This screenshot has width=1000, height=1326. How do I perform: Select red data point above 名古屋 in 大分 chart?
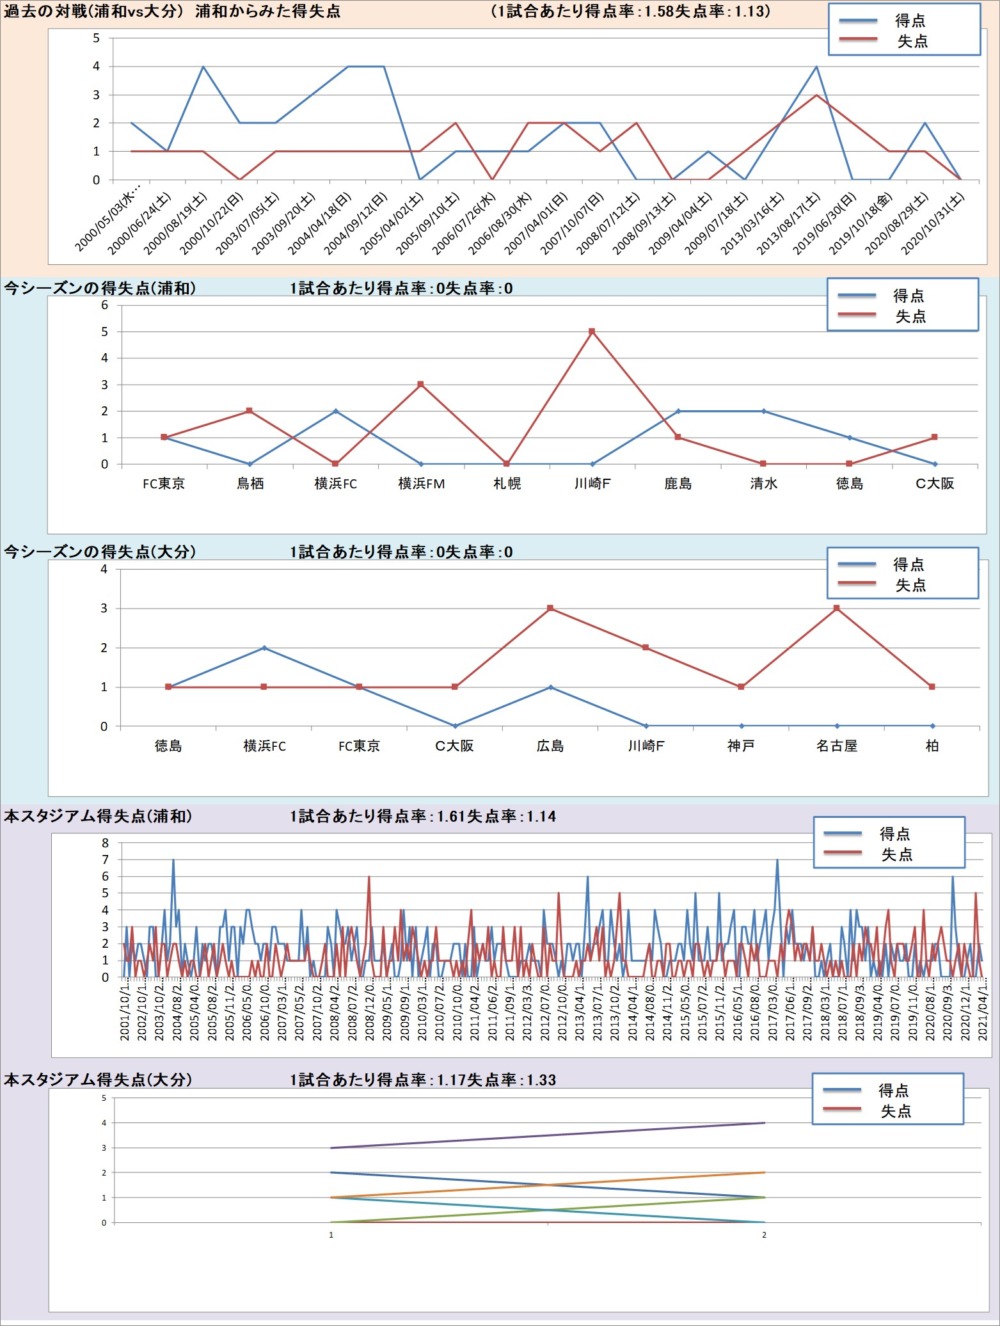tap(836, 608)
